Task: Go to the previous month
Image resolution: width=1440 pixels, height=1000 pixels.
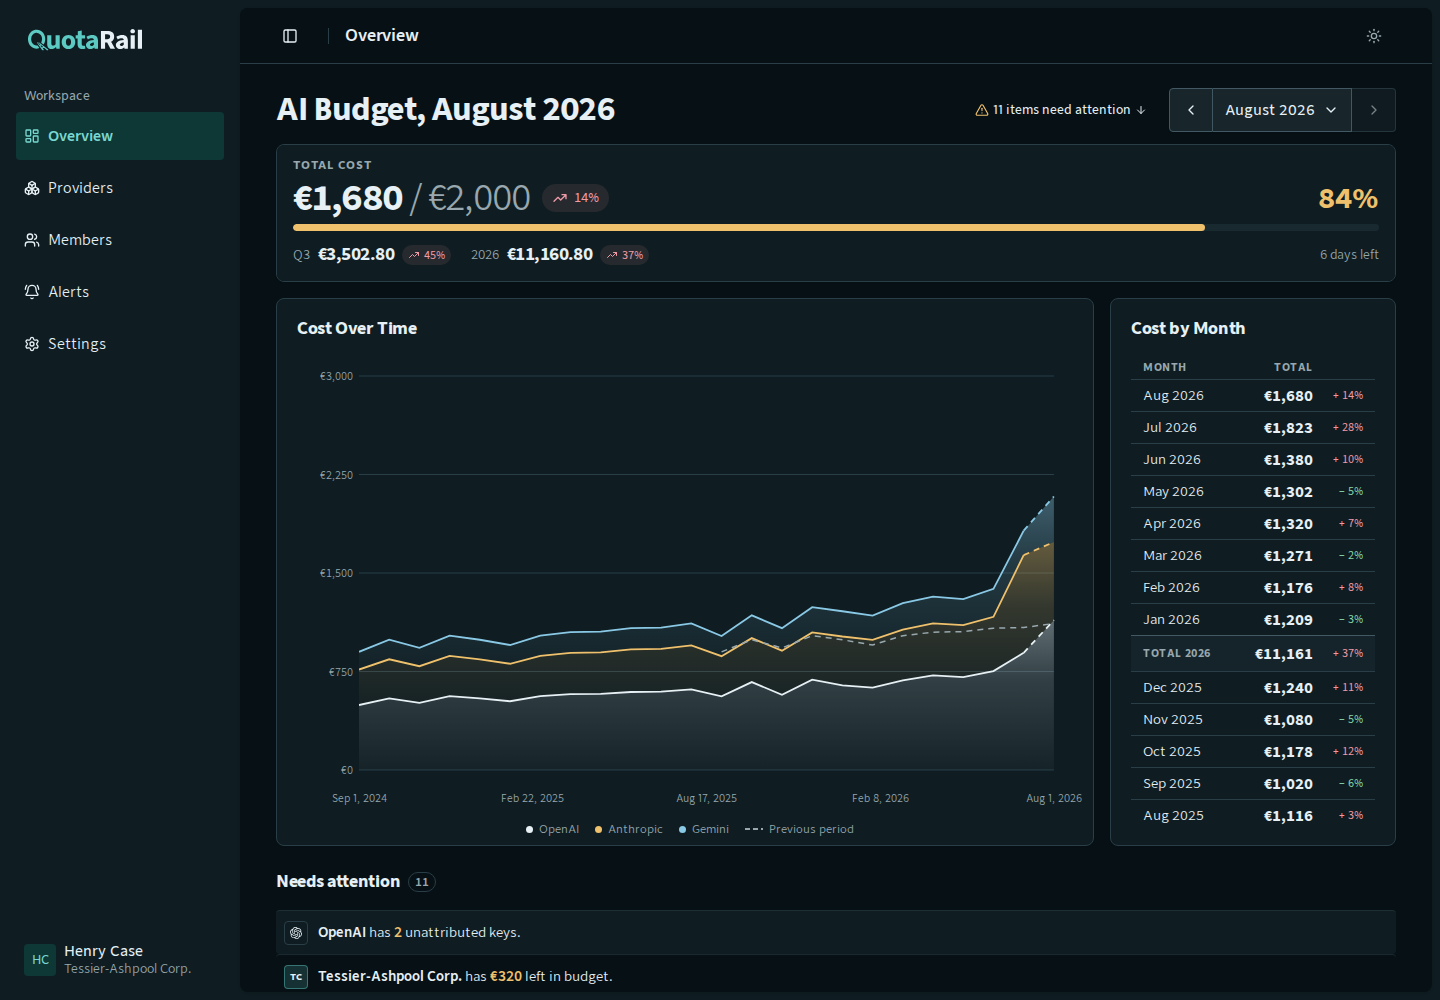Action: [x=1191, y=110]
